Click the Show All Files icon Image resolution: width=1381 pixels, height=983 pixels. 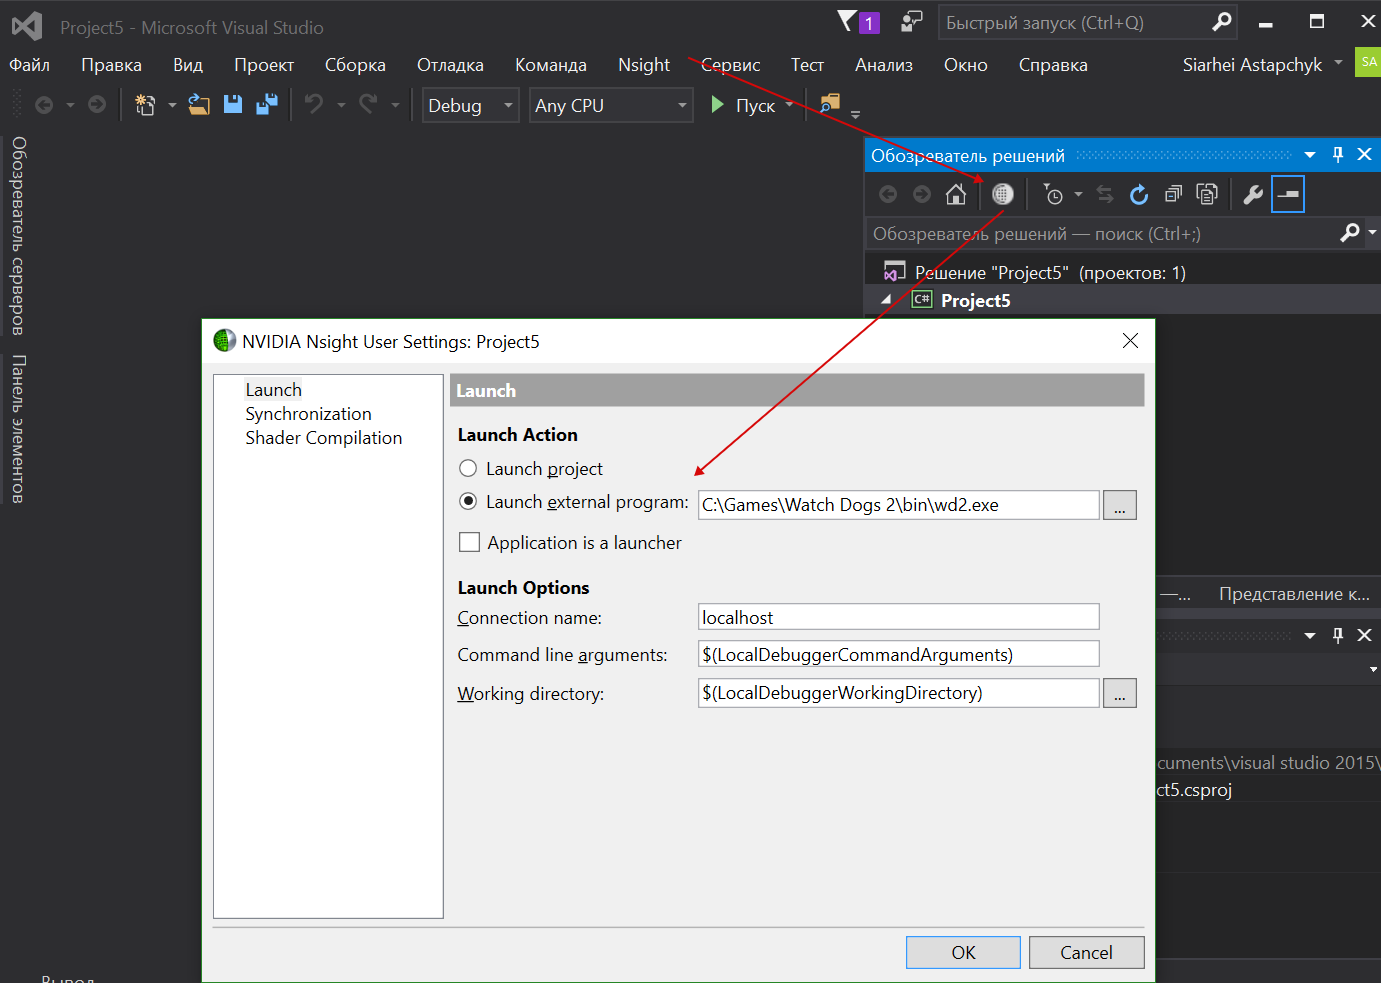click(x=1207, y=194)
